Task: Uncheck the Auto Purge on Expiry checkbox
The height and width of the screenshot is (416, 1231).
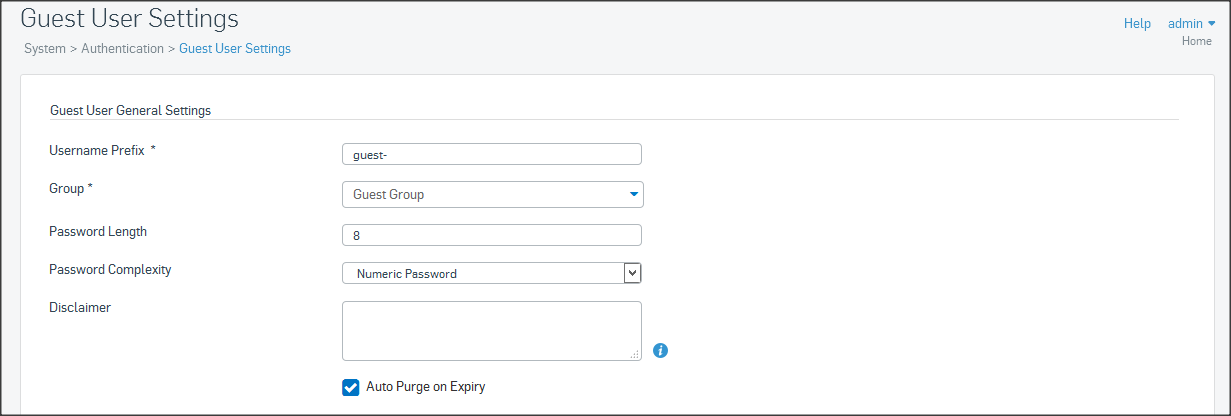Action: click(x=351, y=387)
